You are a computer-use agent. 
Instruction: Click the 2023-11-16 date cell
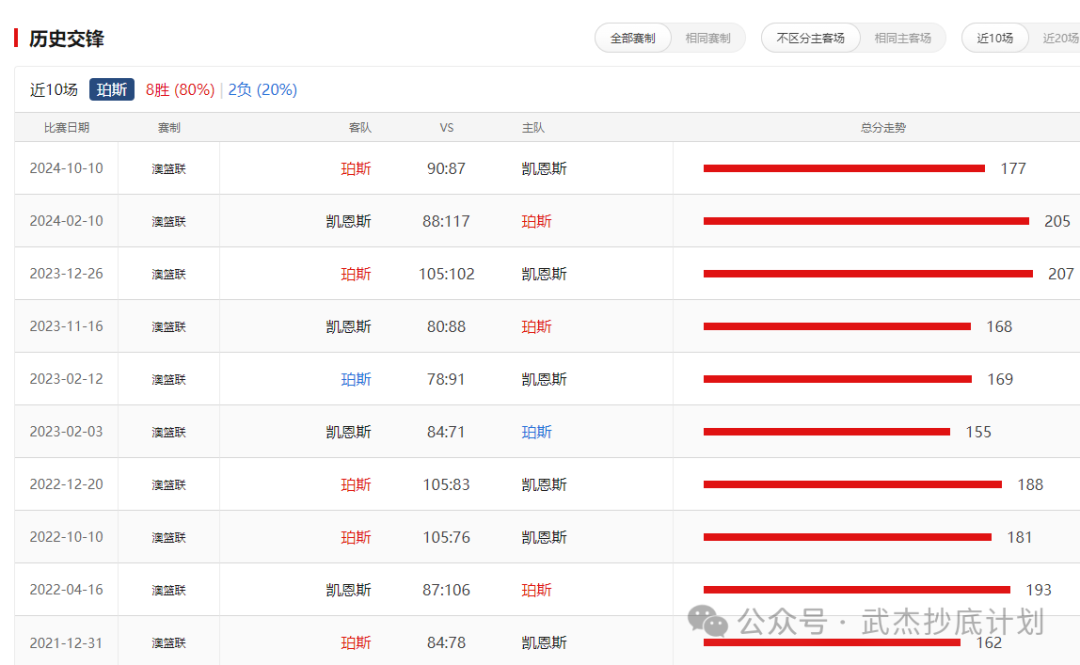coord(66,327)
